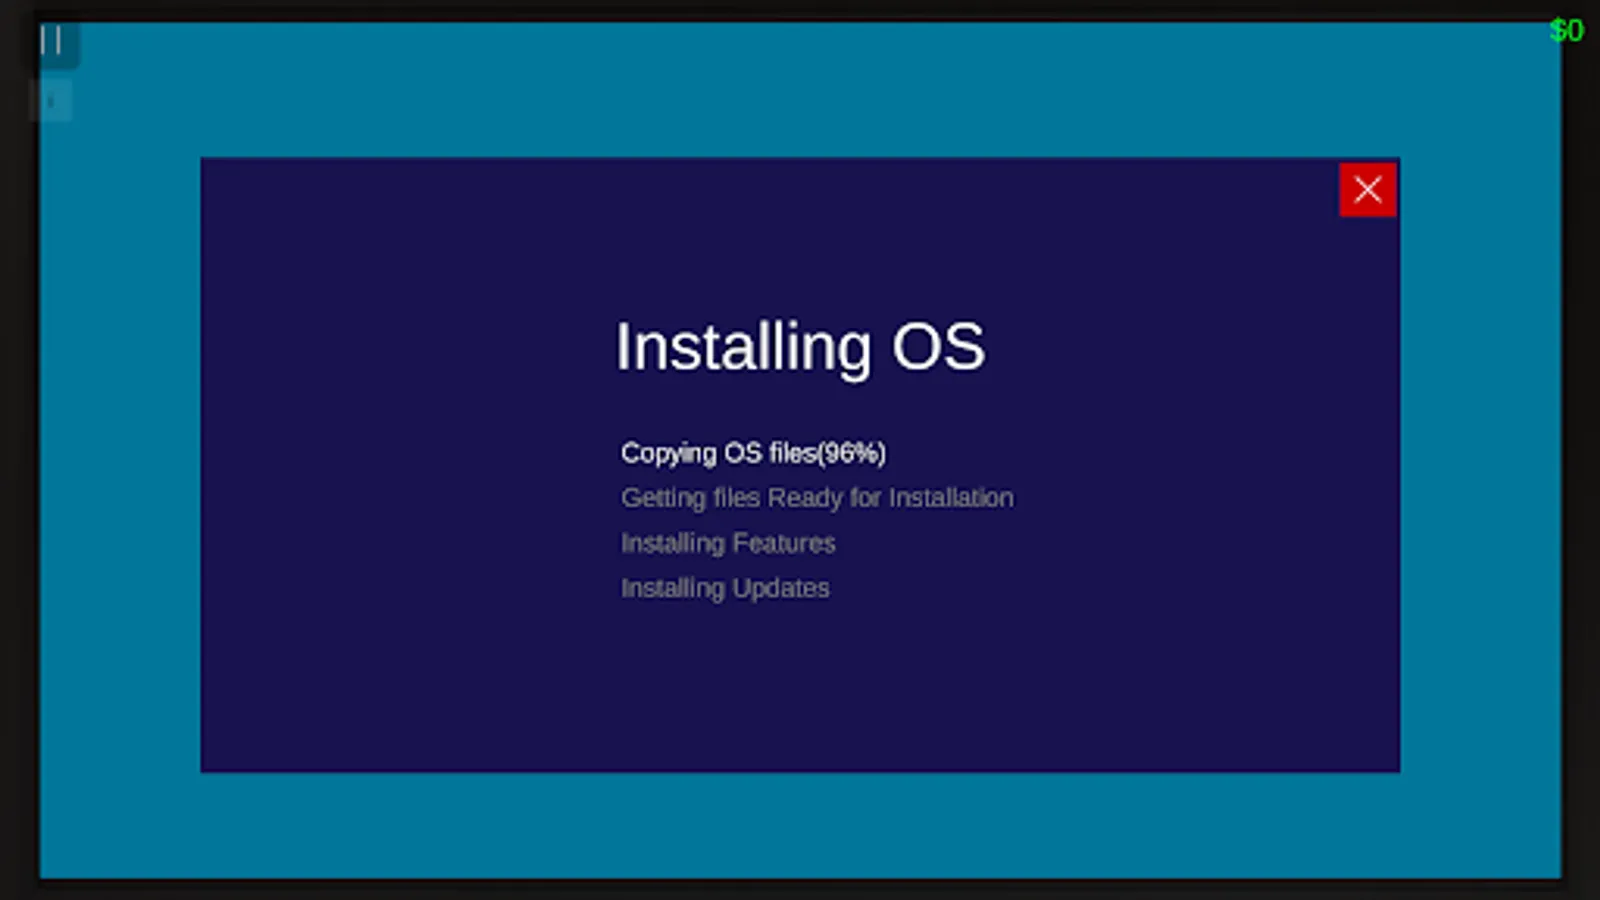Select "Getting files Ready for Installation" step
1600x900 pixels.
817,498
